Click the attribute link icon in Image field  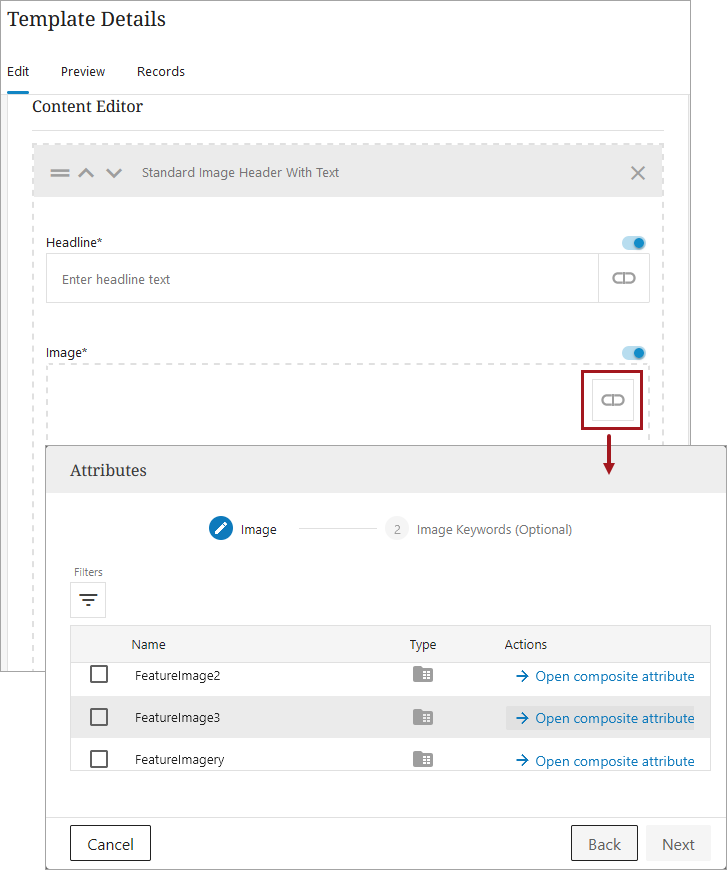612,400
